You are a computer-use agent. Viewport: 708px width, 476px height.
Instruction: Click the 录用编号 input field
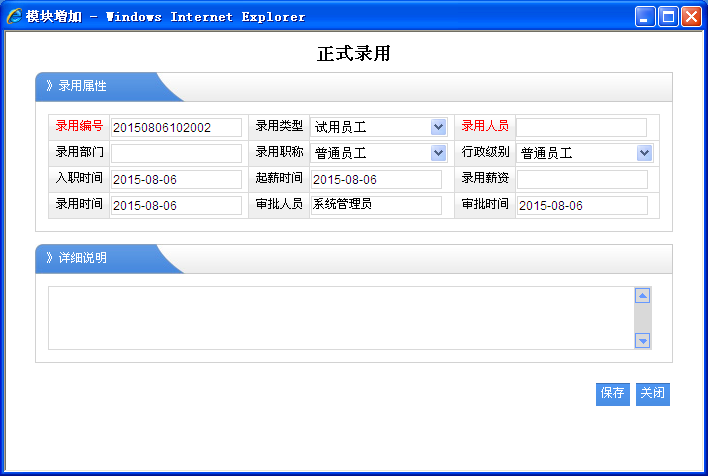point(176,127)
